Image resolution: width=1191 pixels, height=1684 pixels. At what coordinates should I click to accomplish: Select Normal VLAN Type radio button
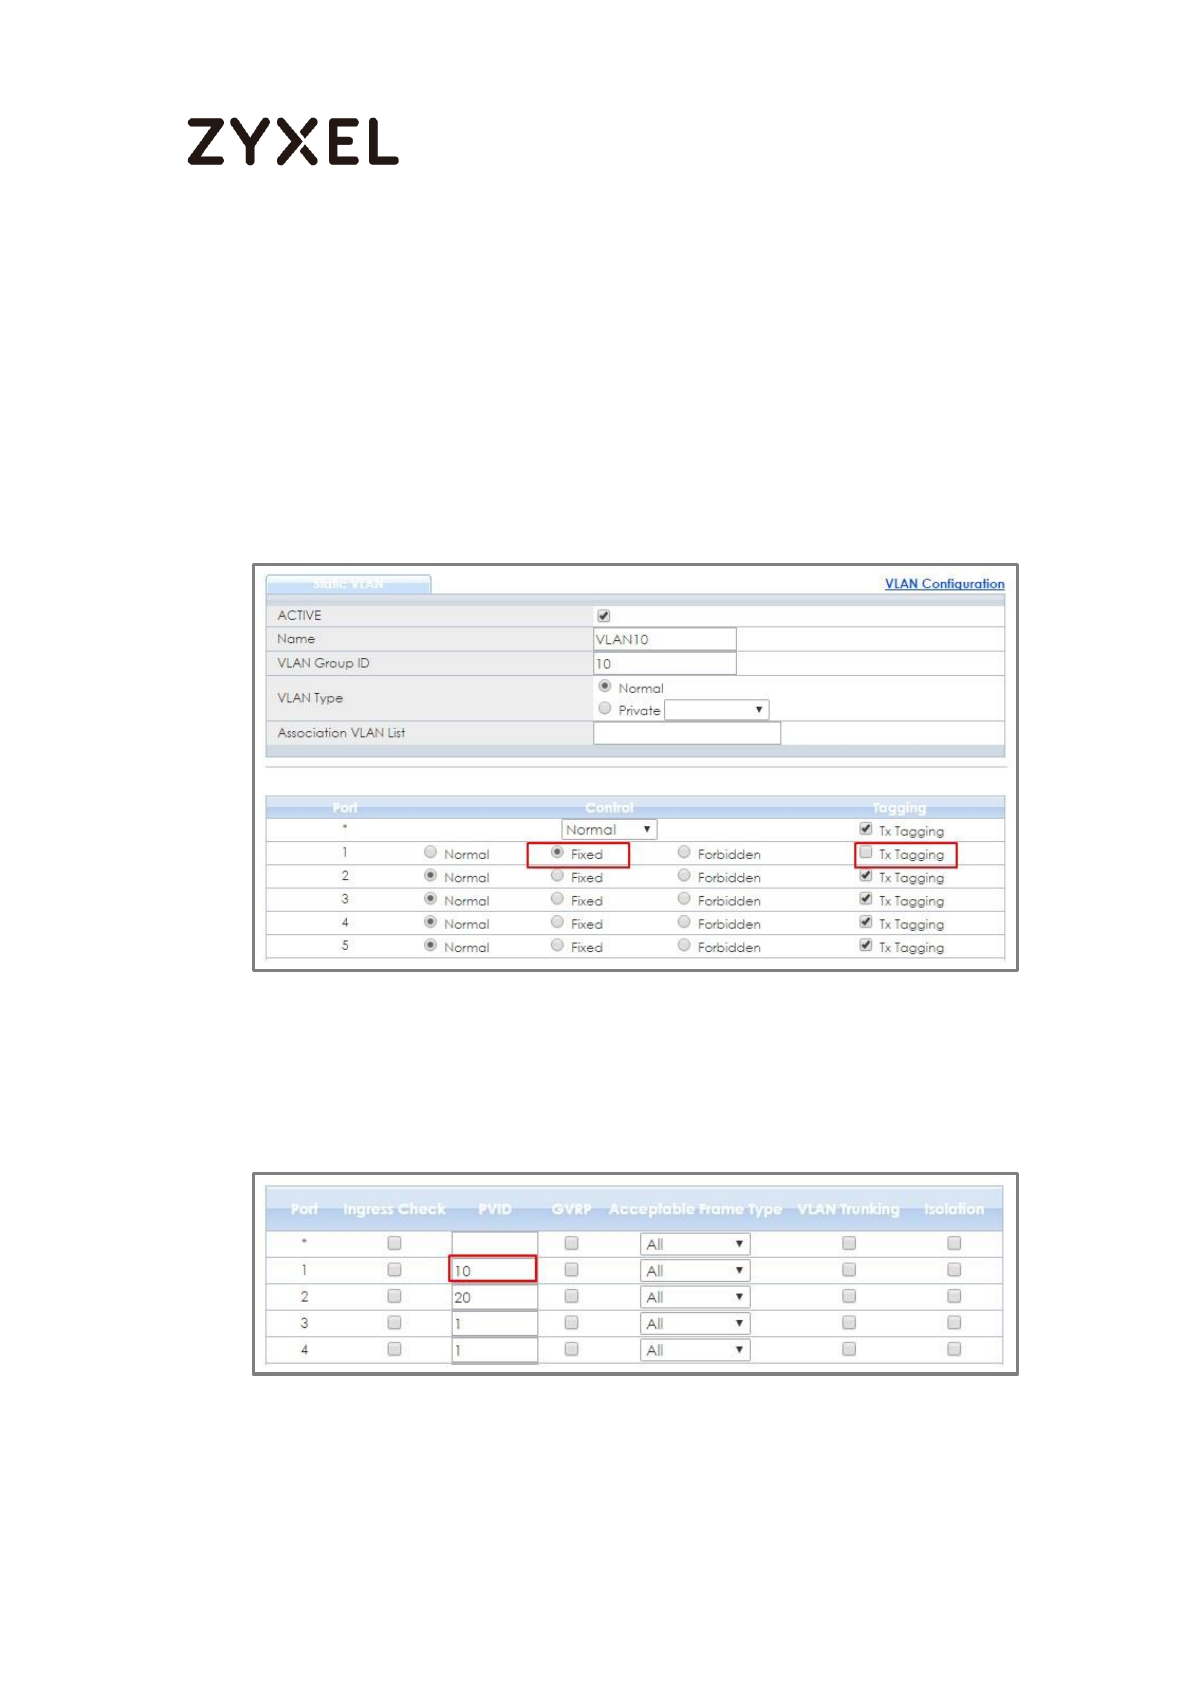(x=604, y=687)
